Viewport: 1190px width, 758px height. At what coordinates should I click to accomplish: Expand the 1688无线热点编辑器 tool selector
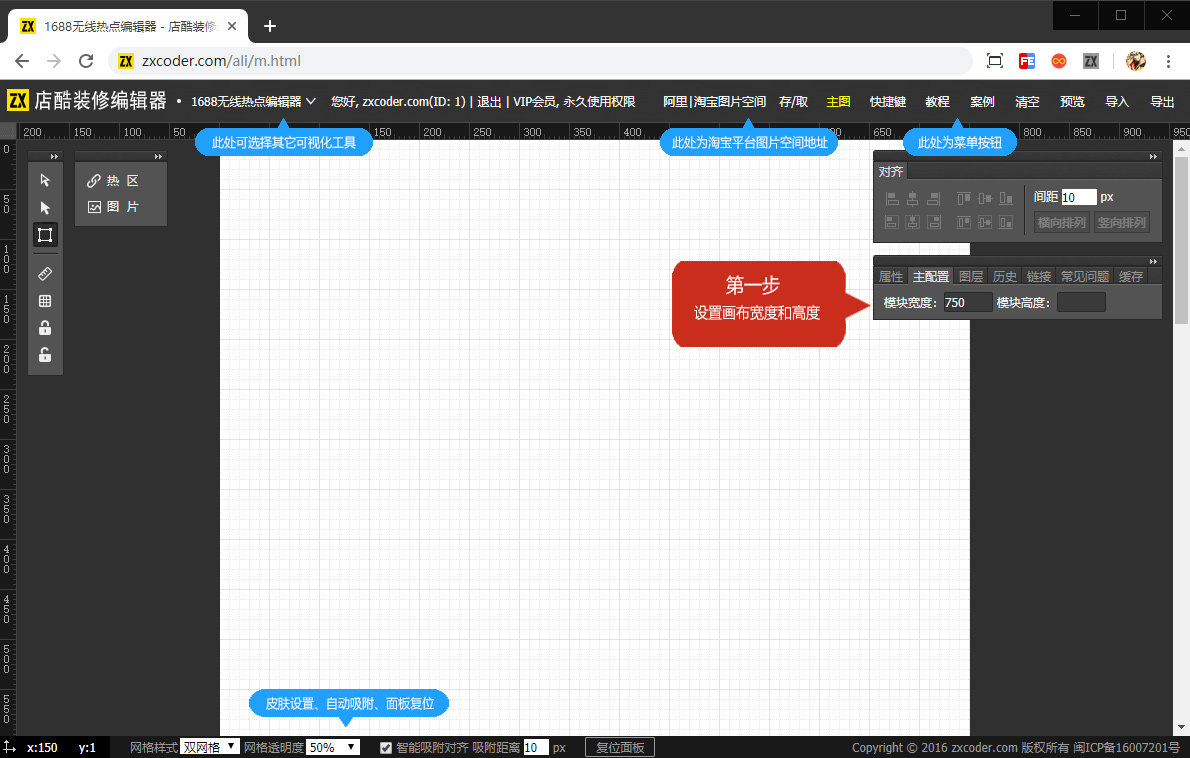tap(253, 101)
